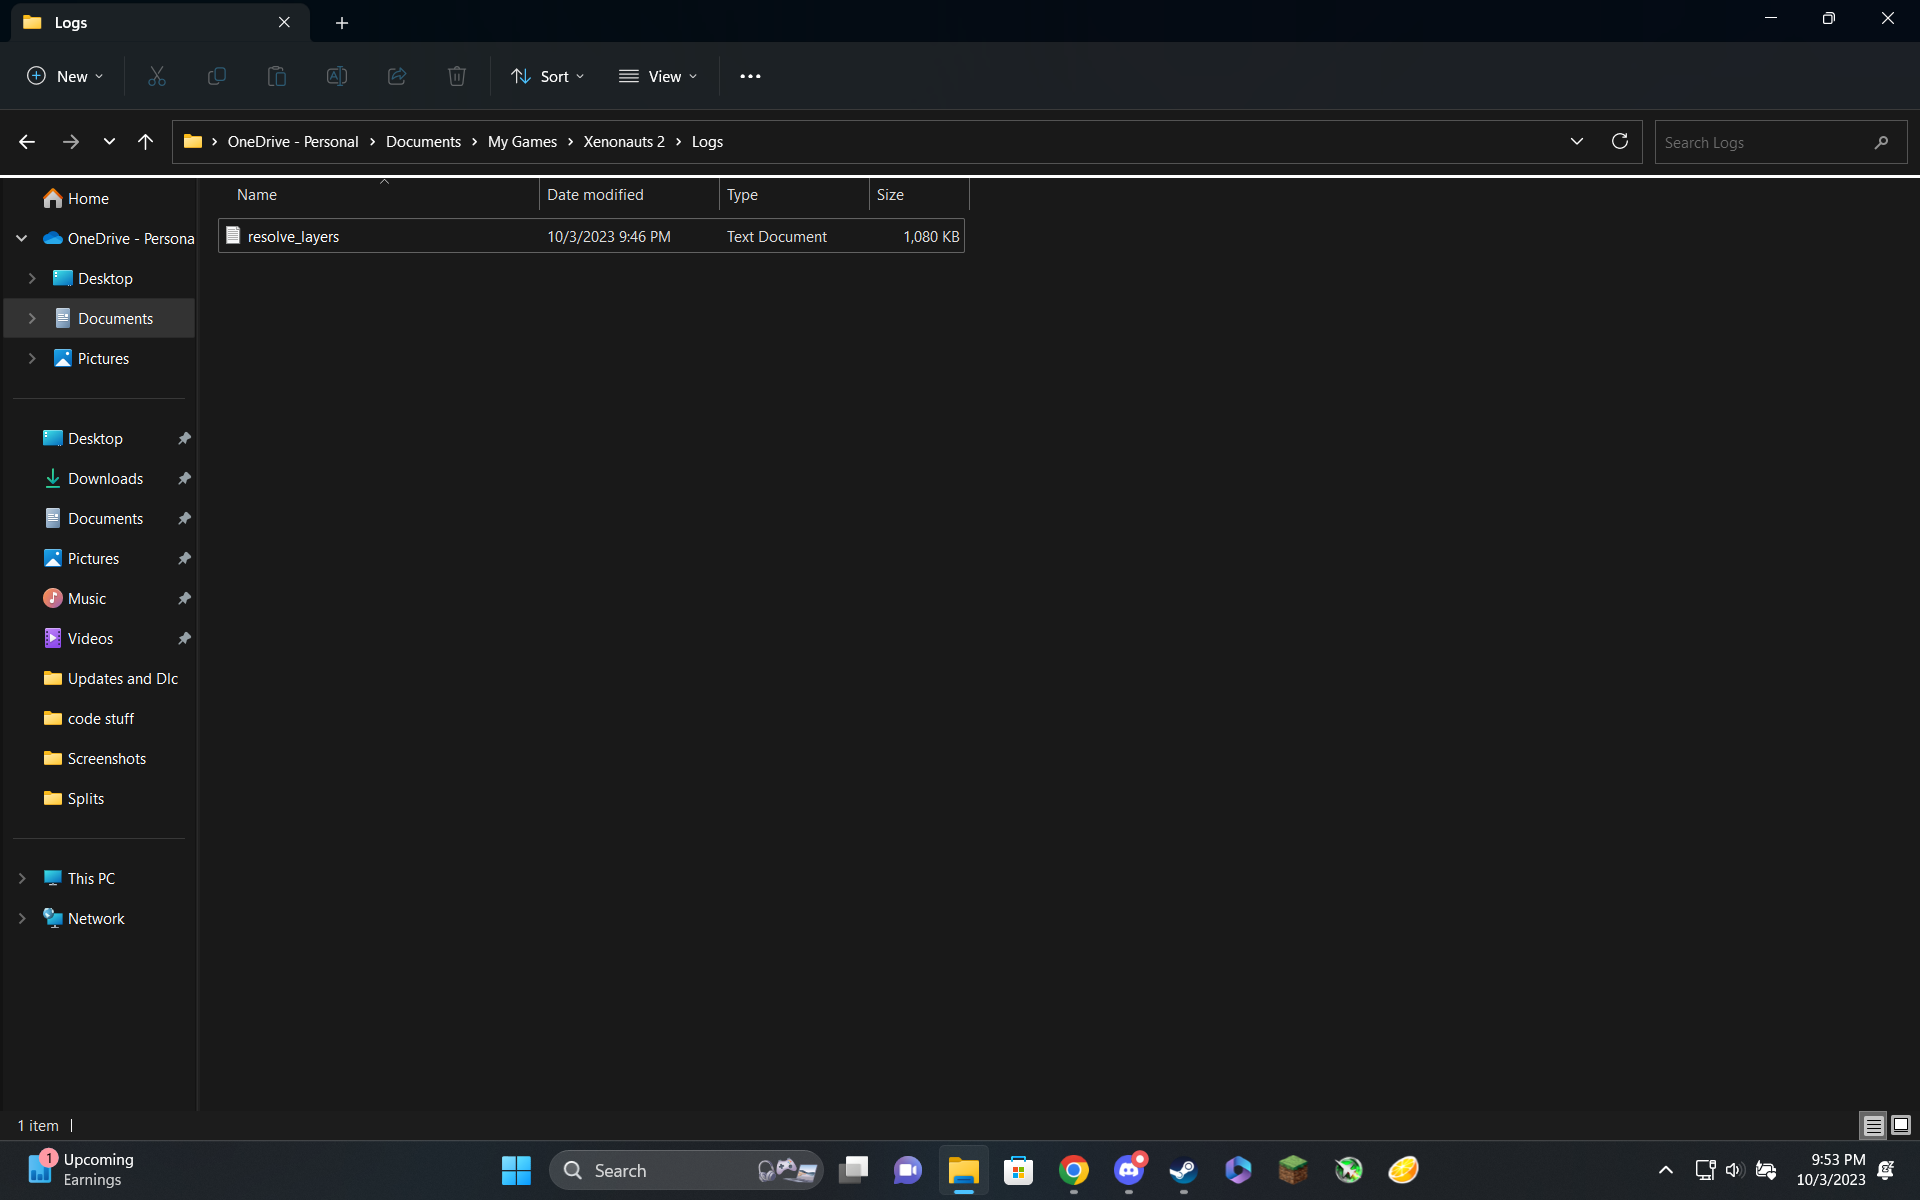Expand Desktop under OneDrive
The height and width of the screenshot is (1200, 1920).
[x=32, y=278]
